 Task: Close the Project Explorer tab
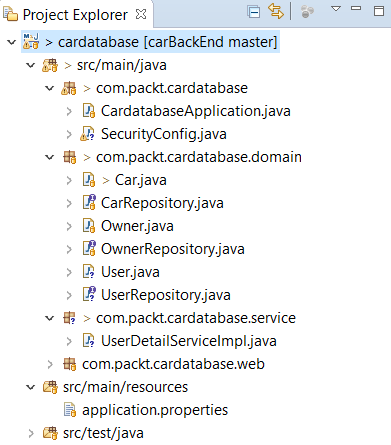(141, 14)
